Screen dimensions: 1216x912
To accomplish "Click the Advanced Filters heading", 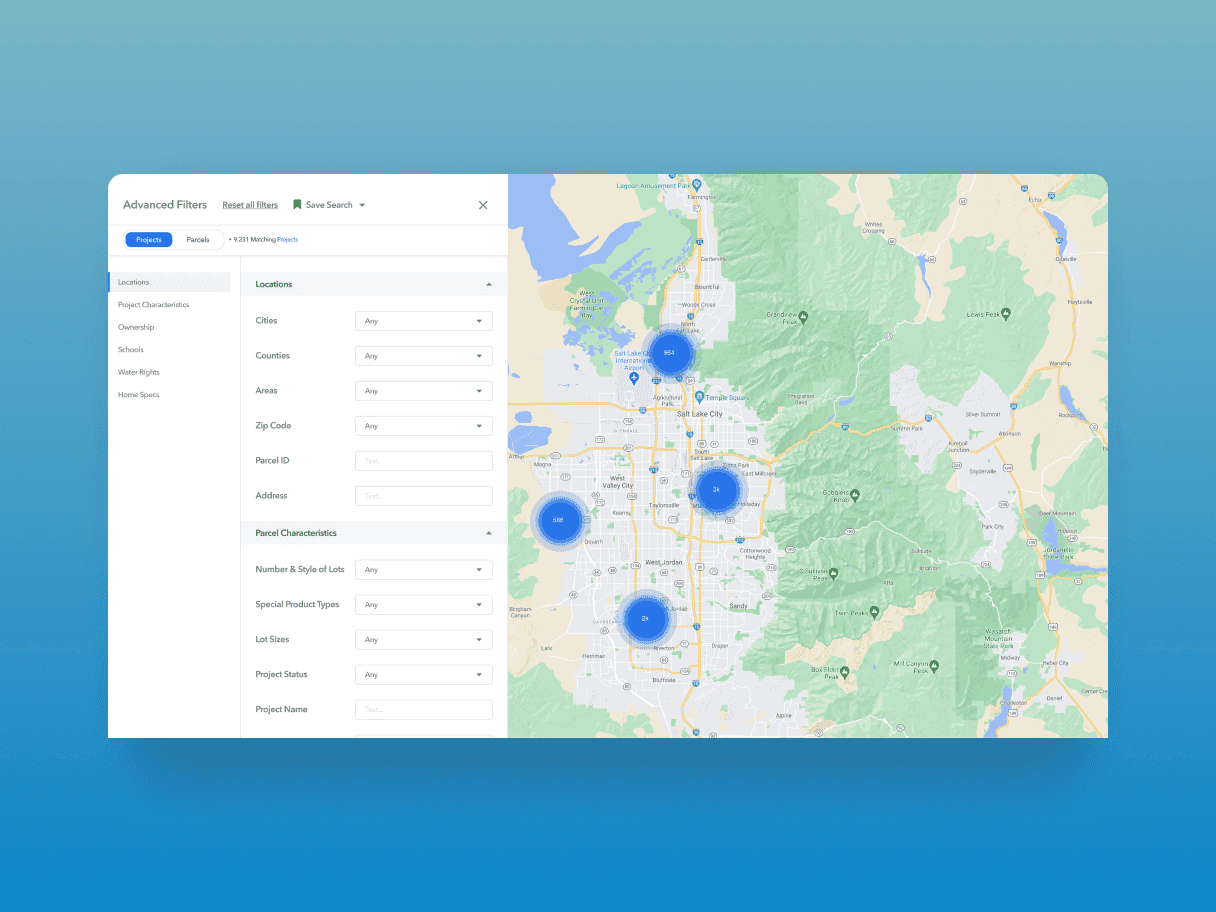I will 165,205.
